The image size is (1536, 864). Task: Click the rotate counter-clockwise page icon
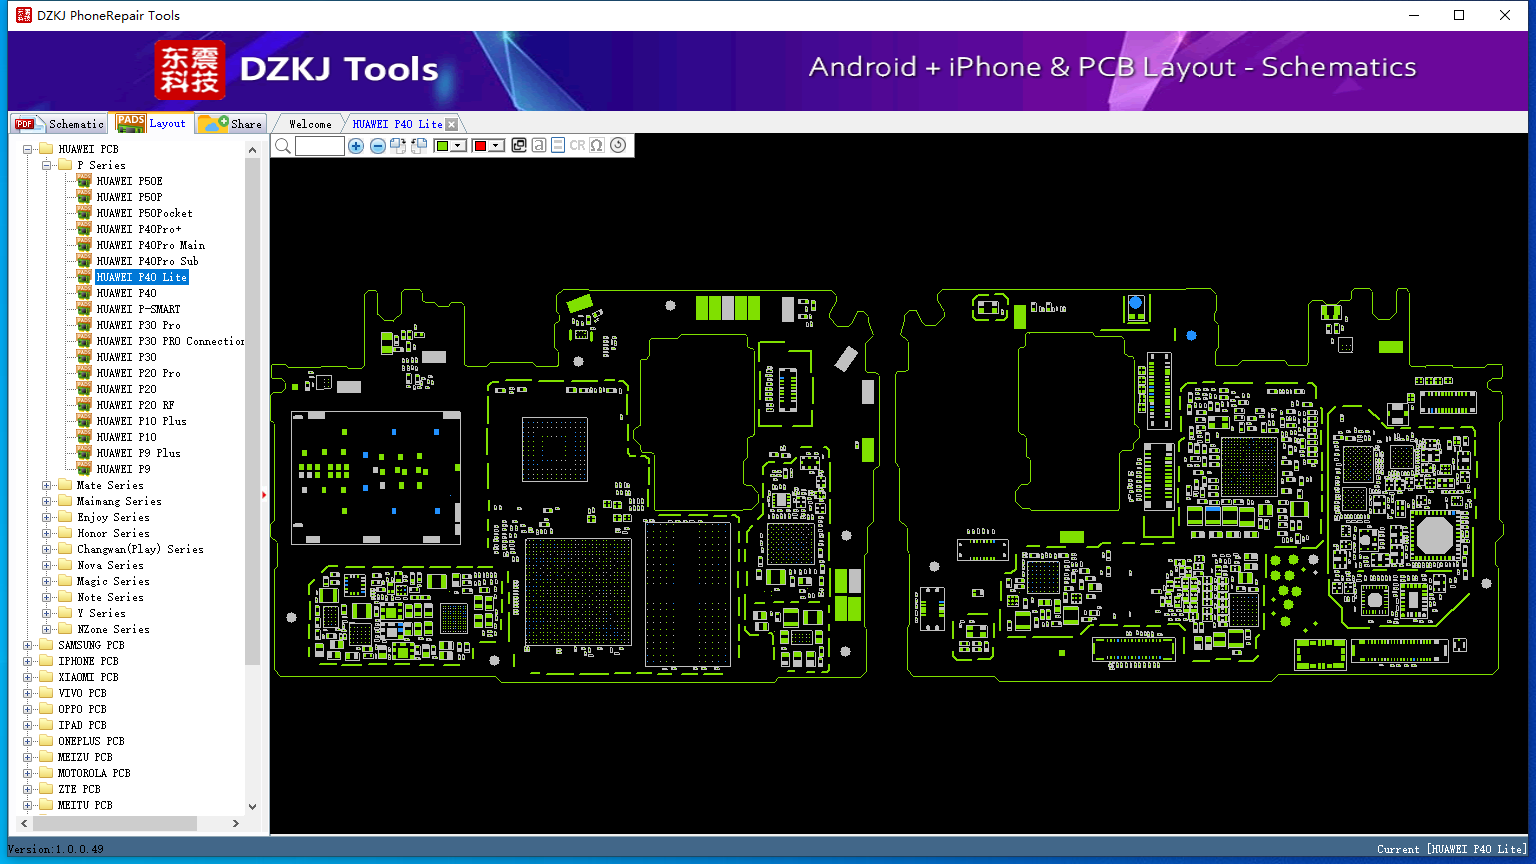point(419,146)
